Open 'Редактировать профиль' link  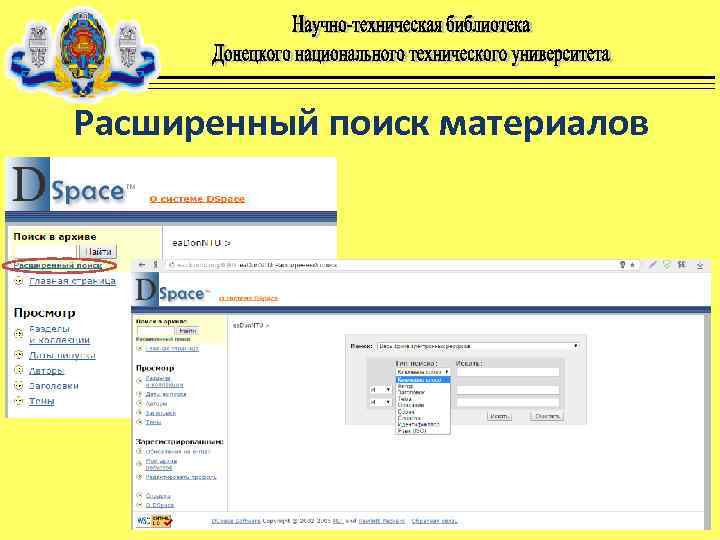[180, 477]
